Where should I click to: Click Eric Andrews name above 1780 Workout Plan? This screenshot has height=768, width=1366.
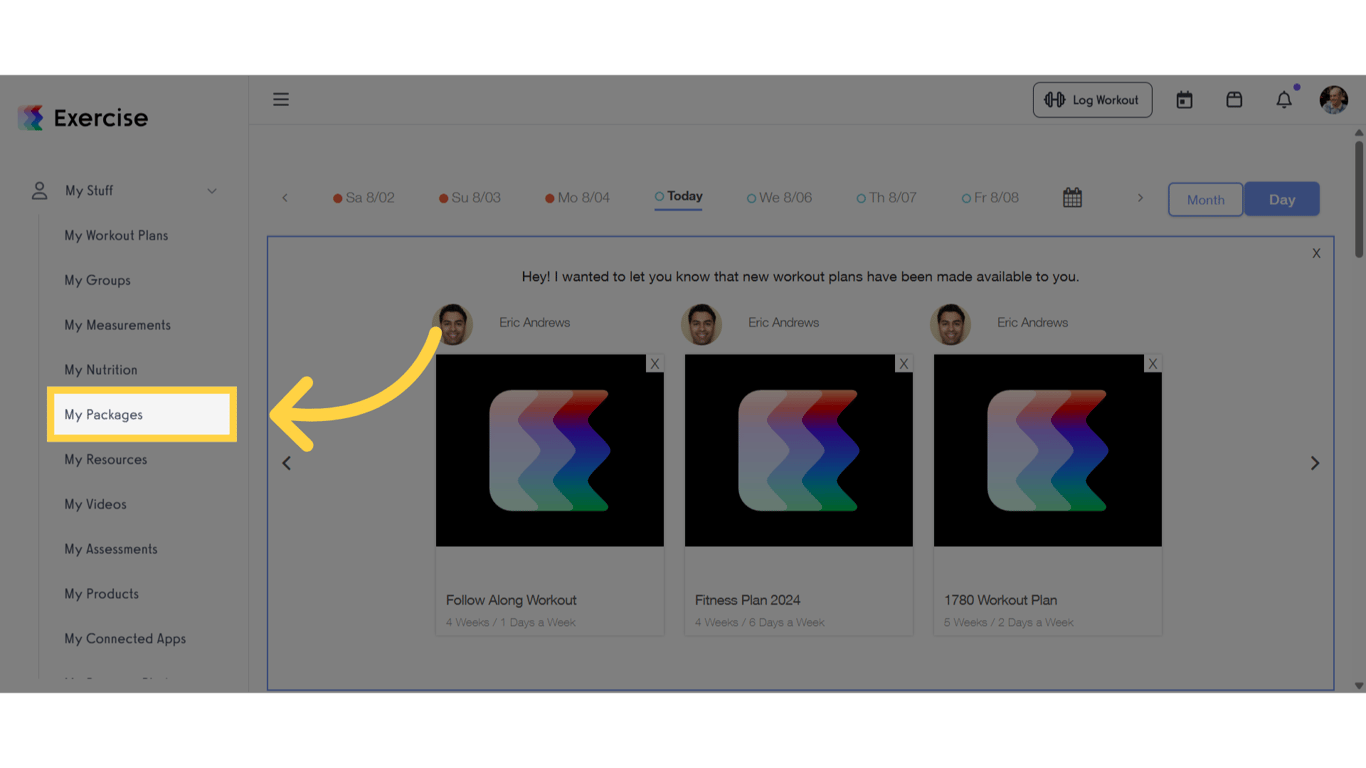click(1033, 323)
